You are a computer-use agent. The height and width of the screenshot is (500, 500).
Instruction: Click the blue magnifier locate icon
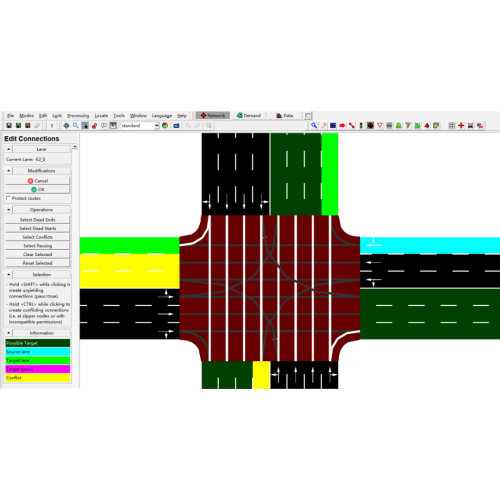point(76,125)
